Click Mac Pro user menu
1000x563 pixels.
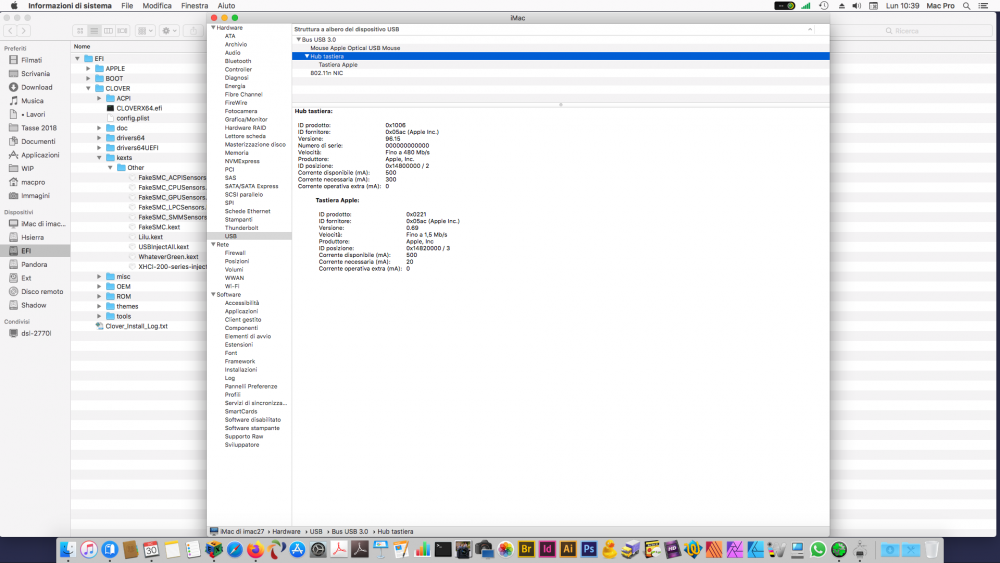coord(940,6)
